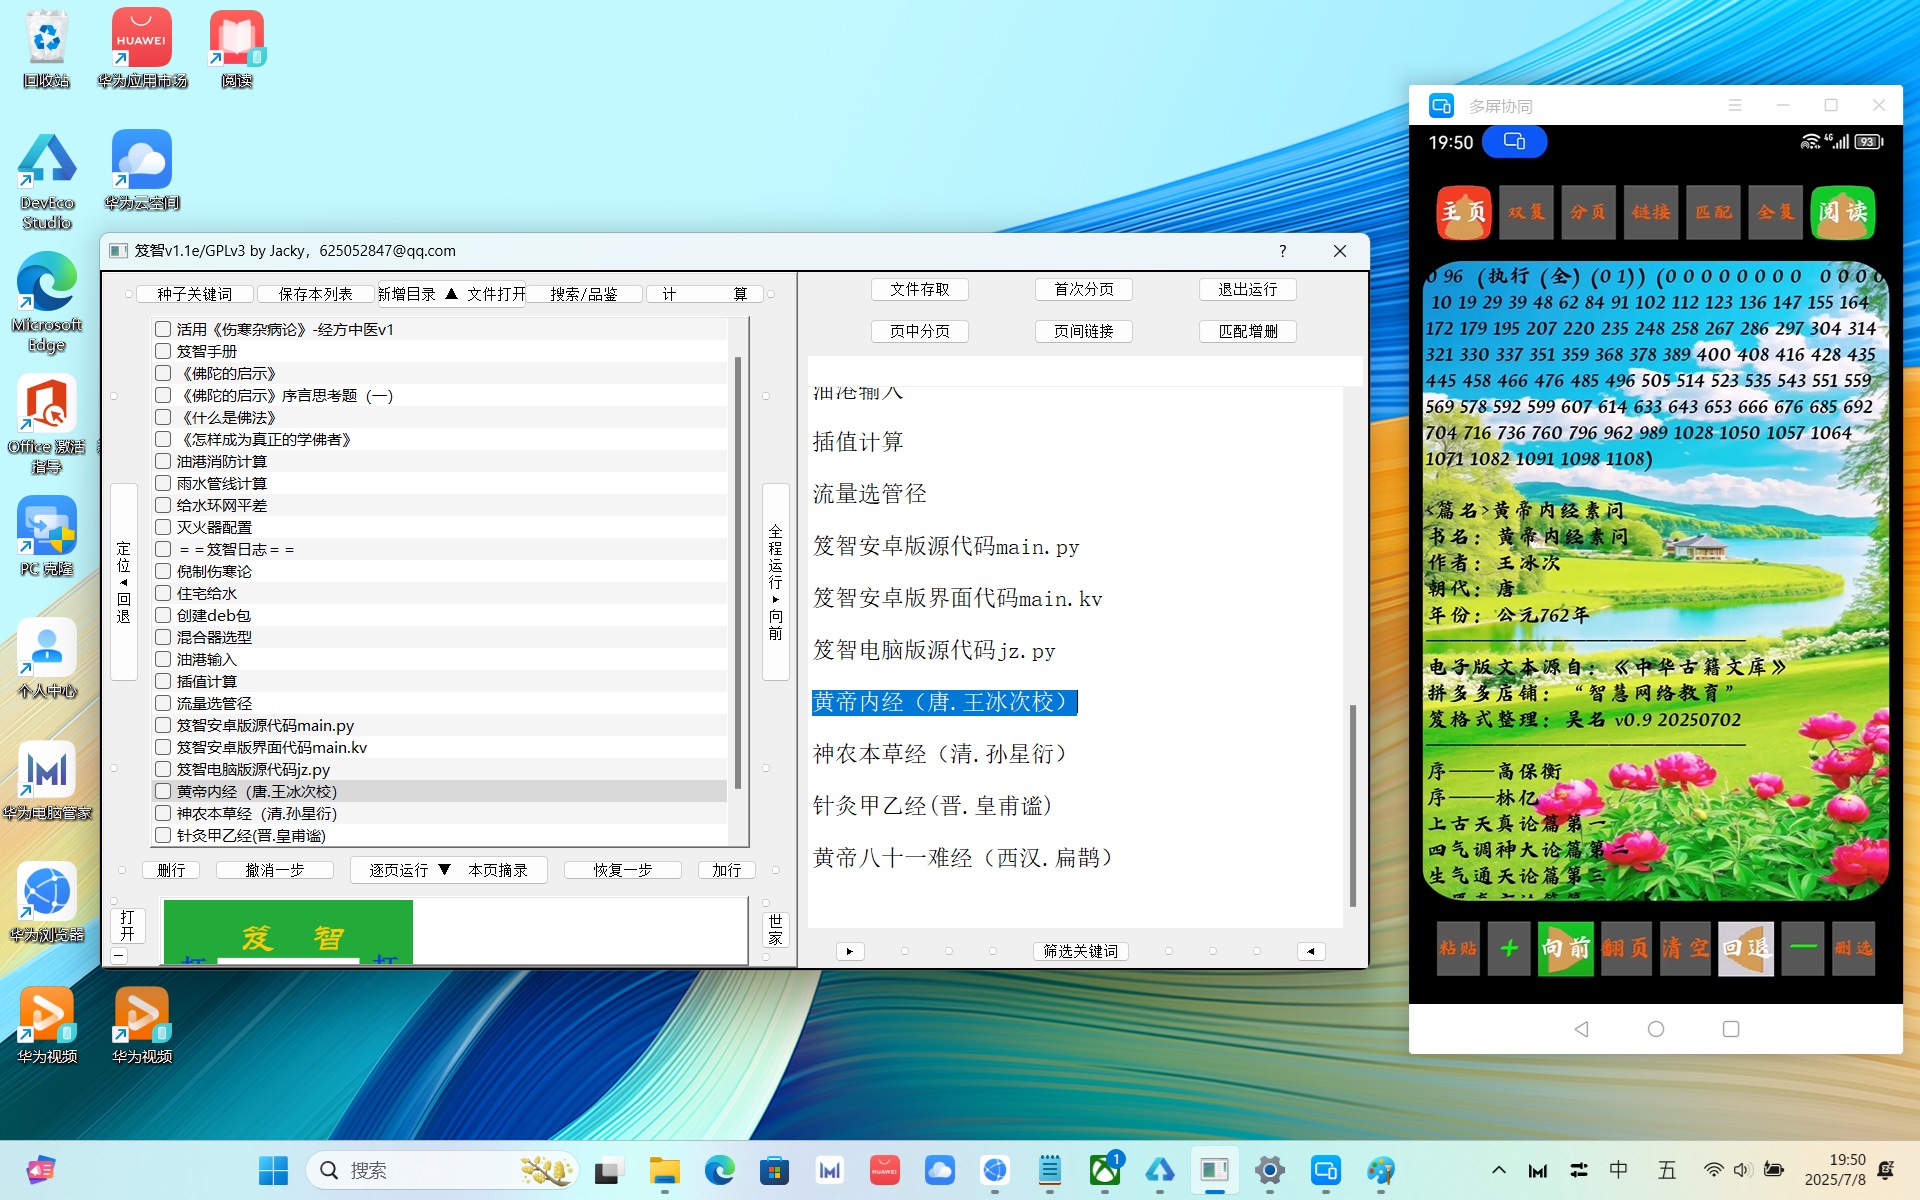Tap 翻页 on the phone bottom bar
The width and height of the screenshot is (1920, 1200).
tap(1625, 948)
